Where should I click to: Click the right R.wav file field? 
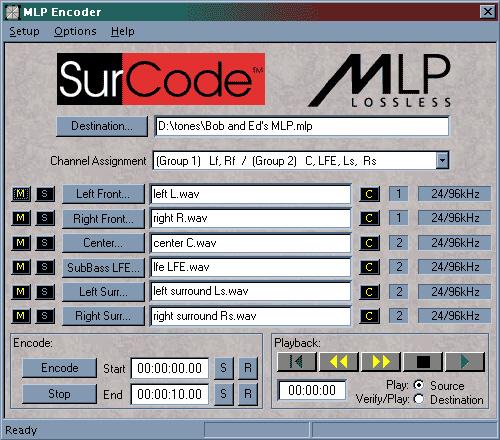tap(250, 218)
